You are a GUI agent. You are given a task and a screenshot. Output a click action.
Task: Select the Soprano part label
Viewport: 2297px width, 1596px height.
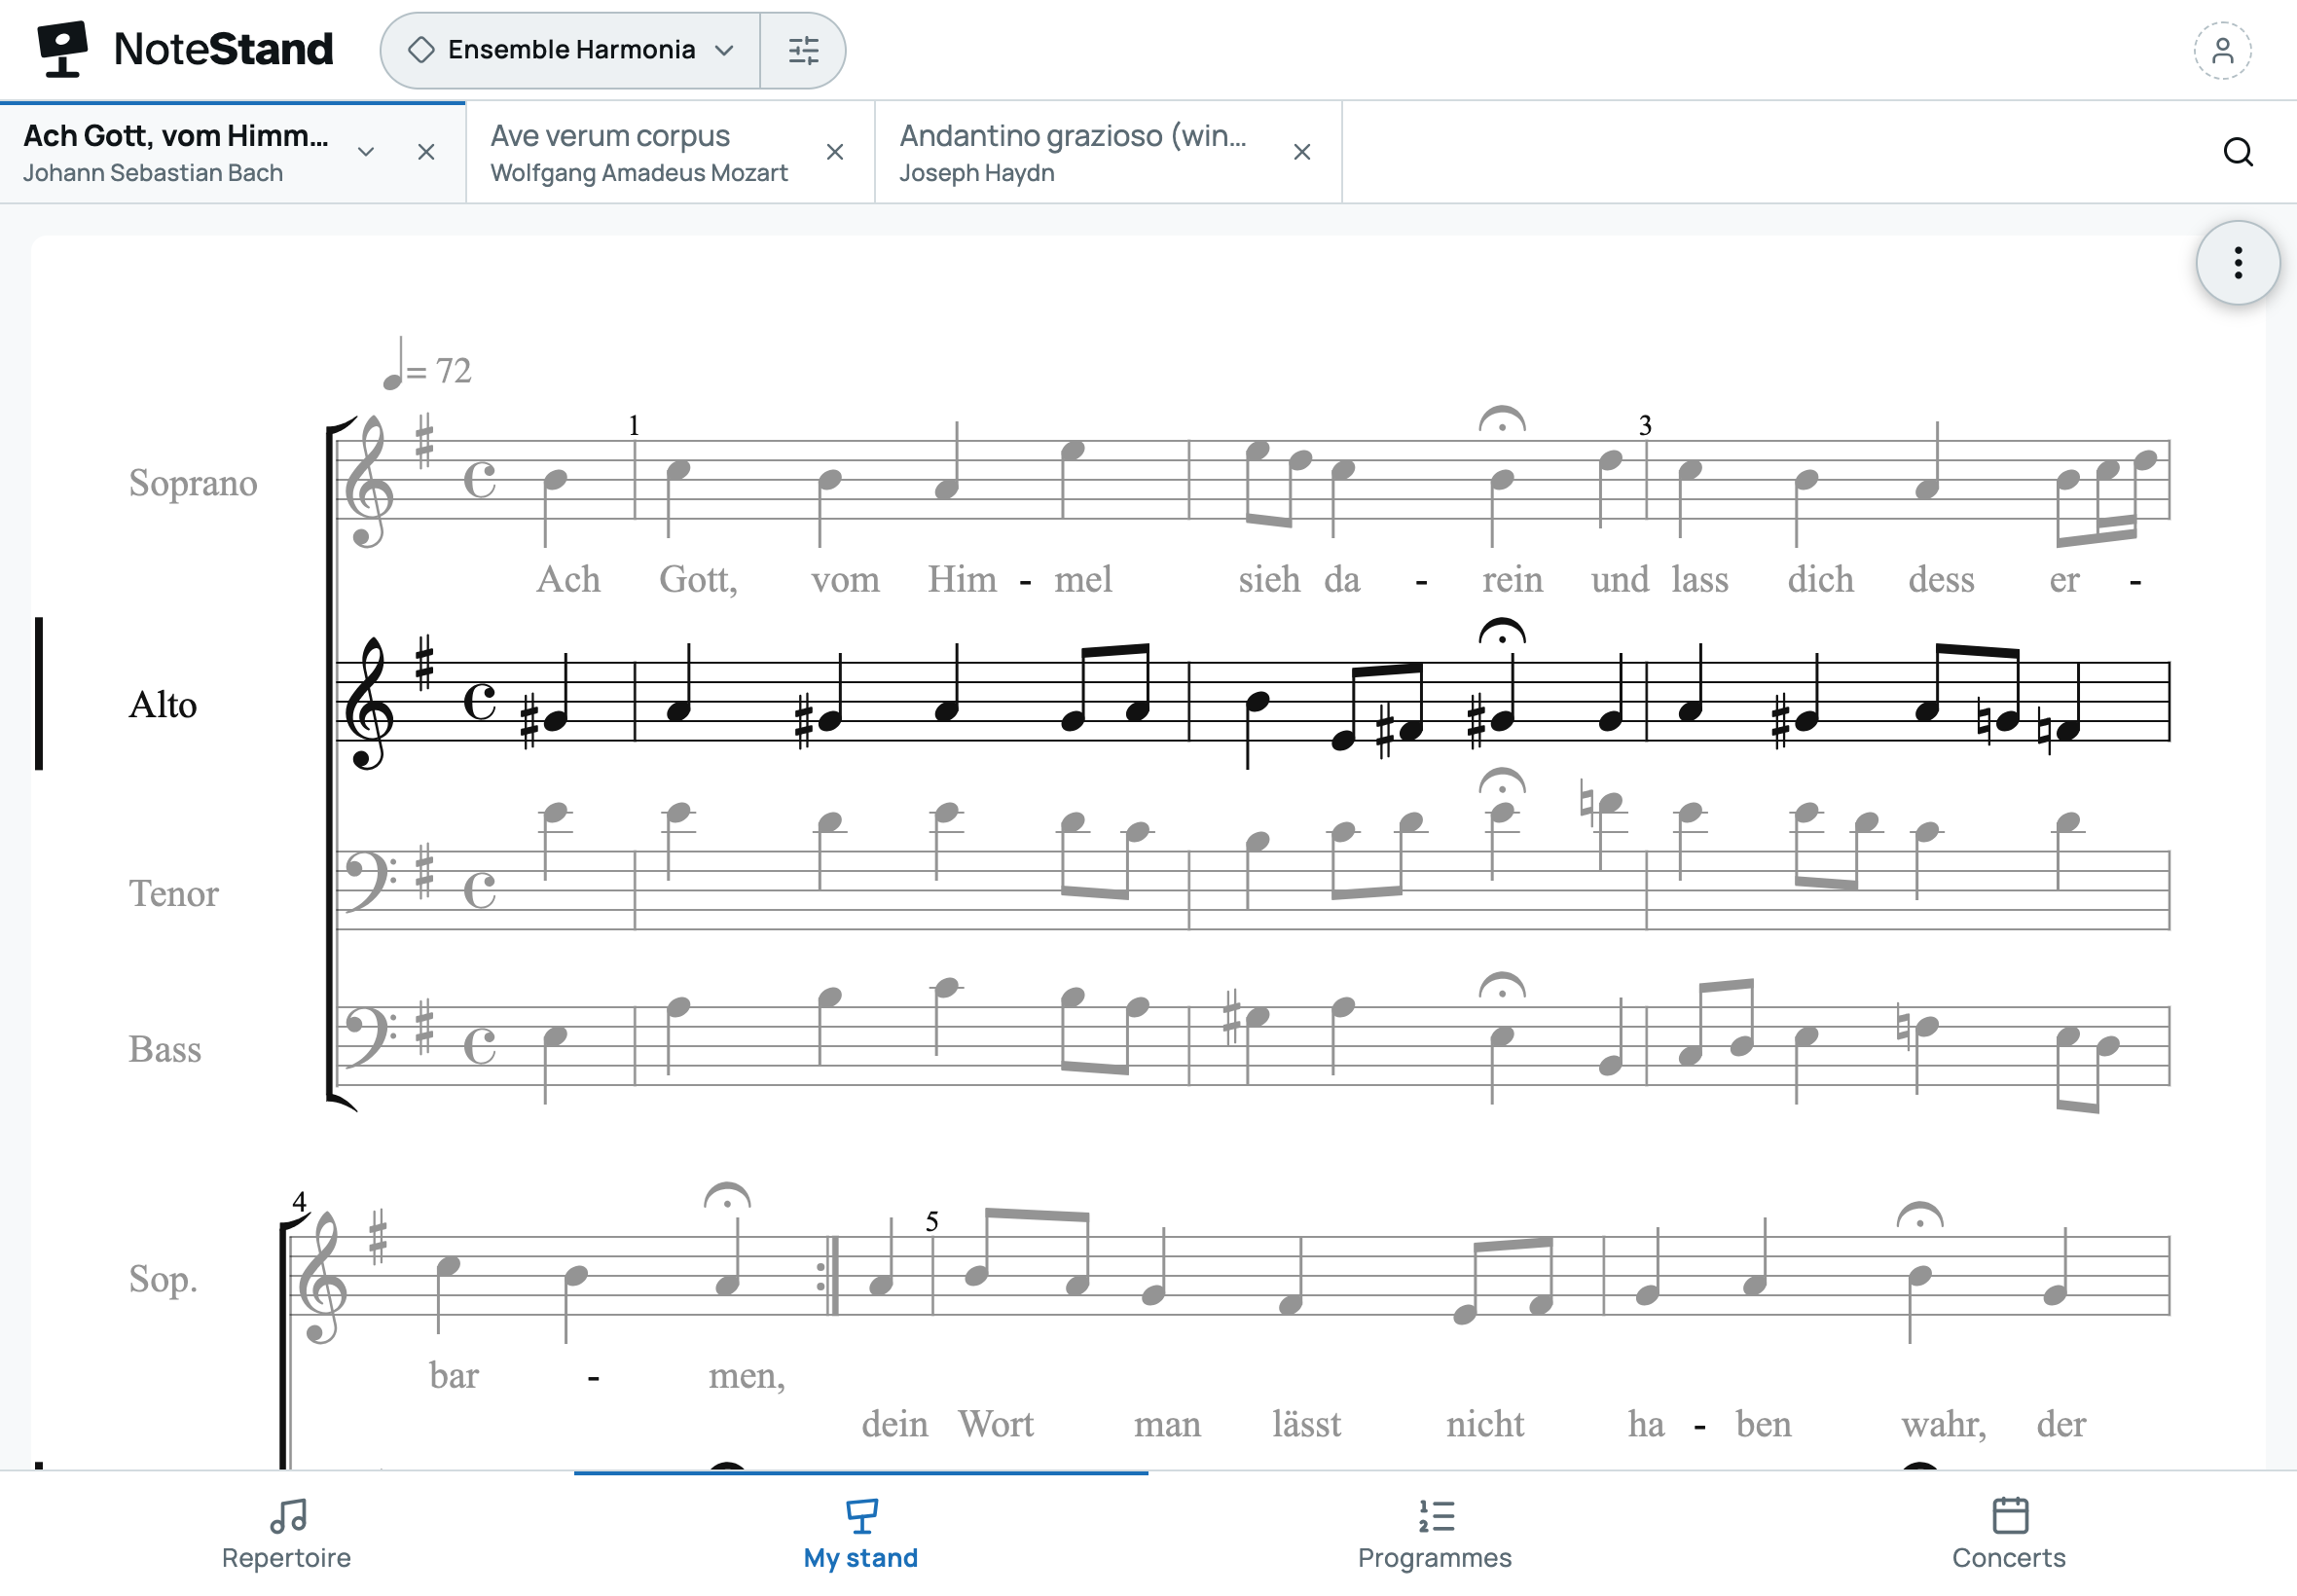(x=193, y=483)
